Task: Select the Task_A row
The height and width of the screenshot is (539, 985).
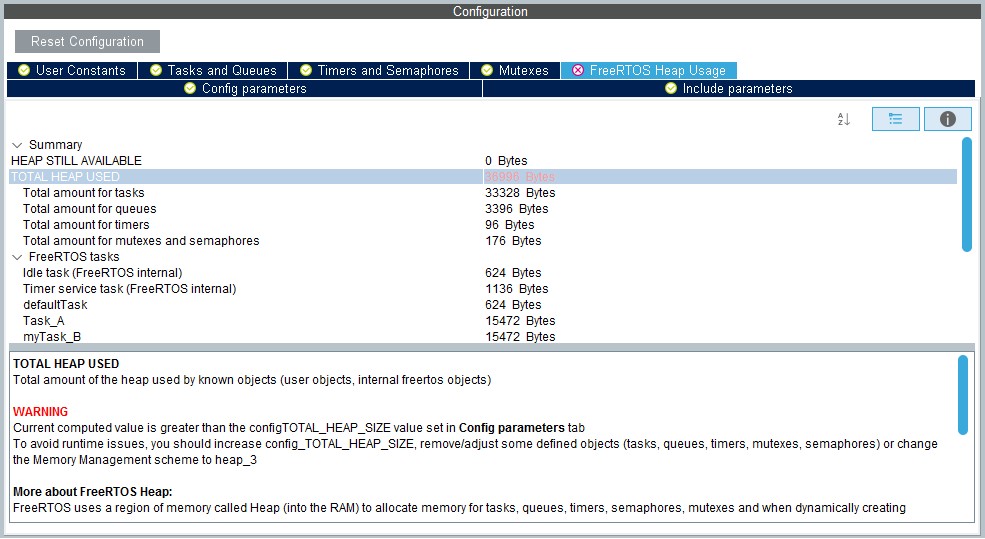Action: tap(483, 321)
